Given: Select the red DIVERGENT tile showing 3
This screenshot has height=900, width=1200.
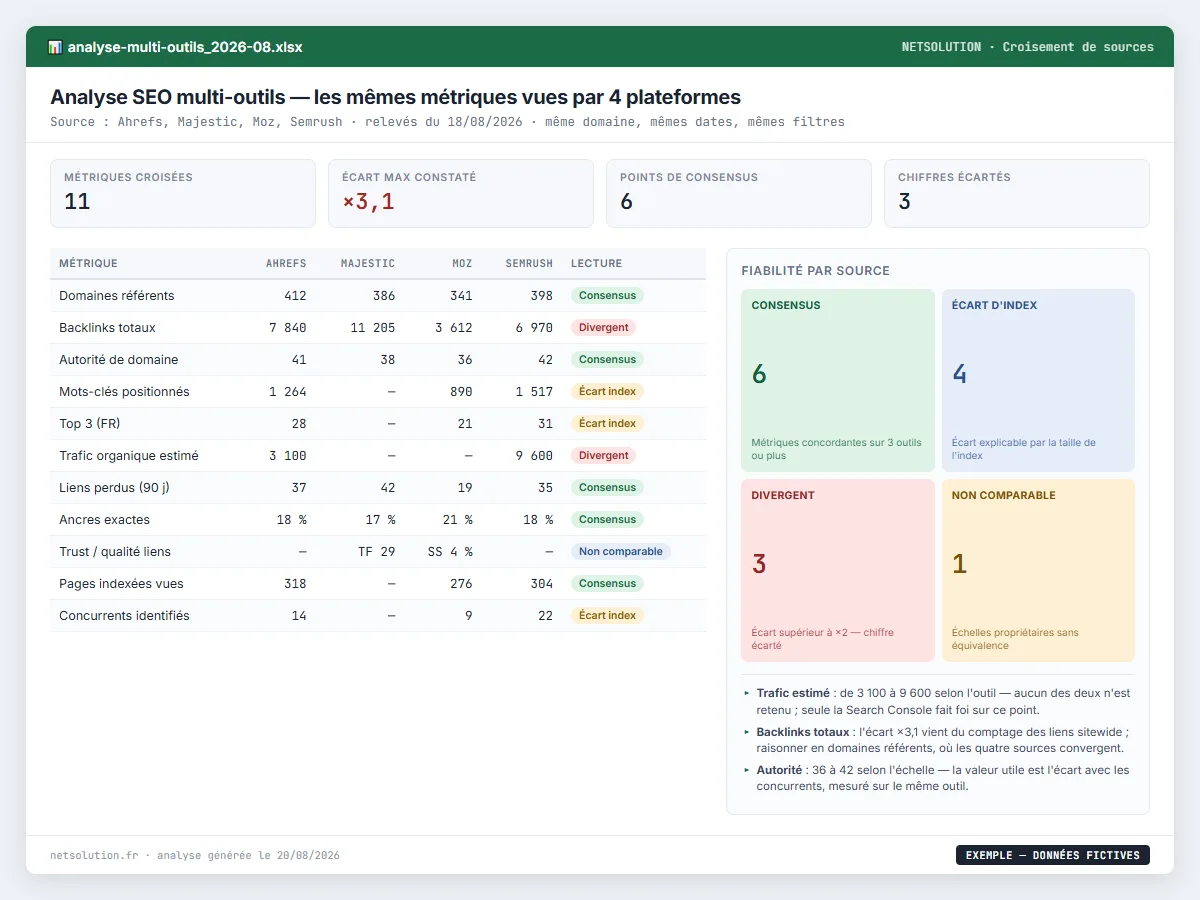Looking at the screenshot, I should pyautogui.click(x=838, y=570).
